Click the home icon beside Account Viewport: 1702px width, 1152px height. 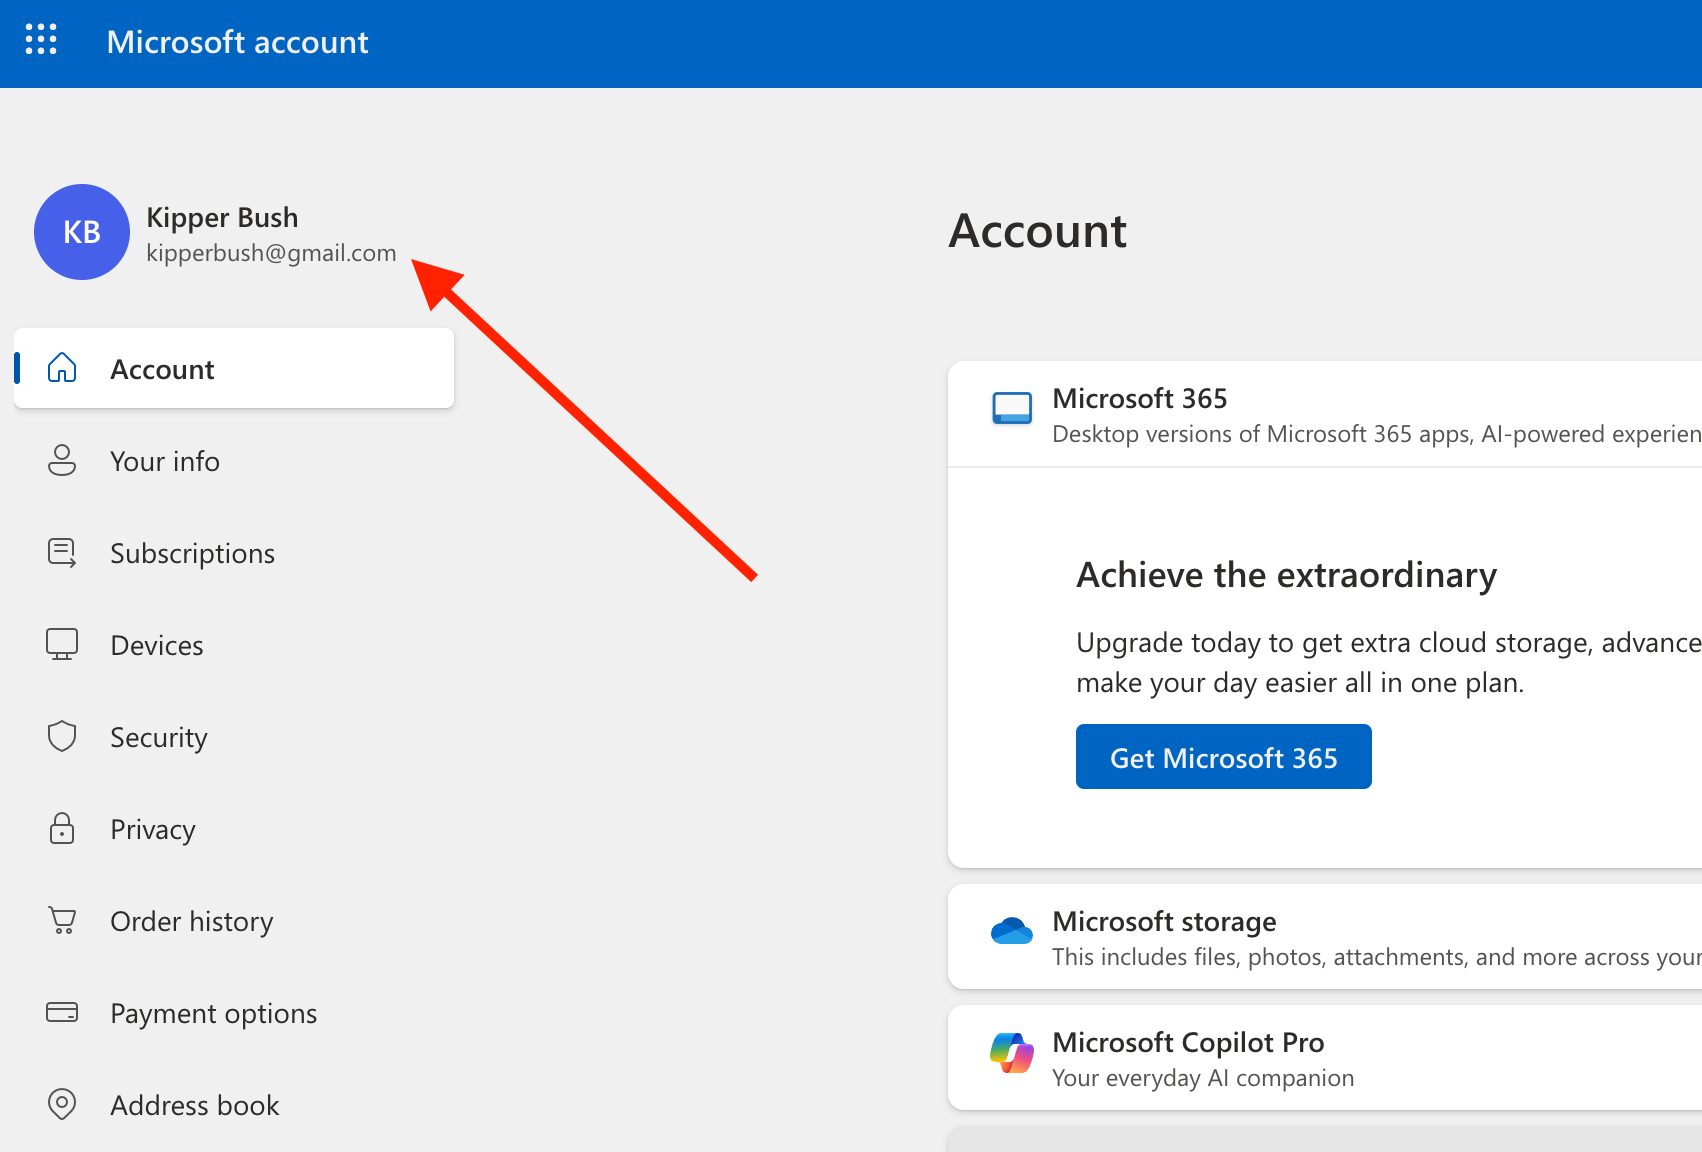pos(62,368)
